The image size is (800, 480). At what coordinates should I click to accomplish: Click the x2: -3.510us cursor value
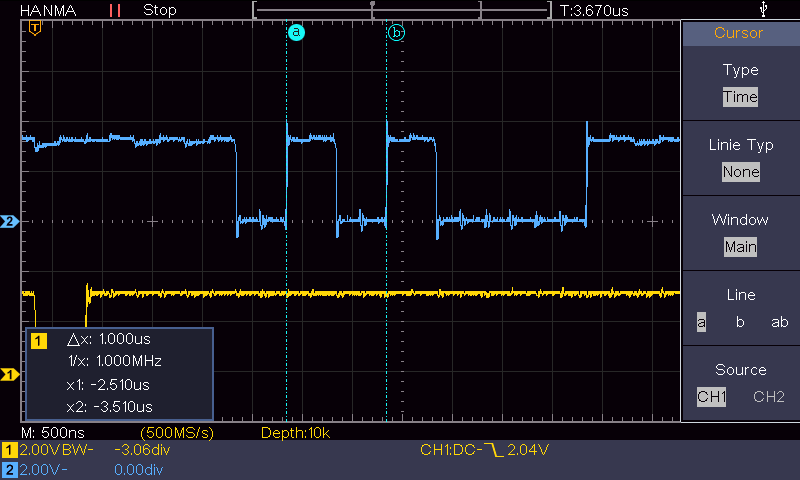tap(109, 407)
